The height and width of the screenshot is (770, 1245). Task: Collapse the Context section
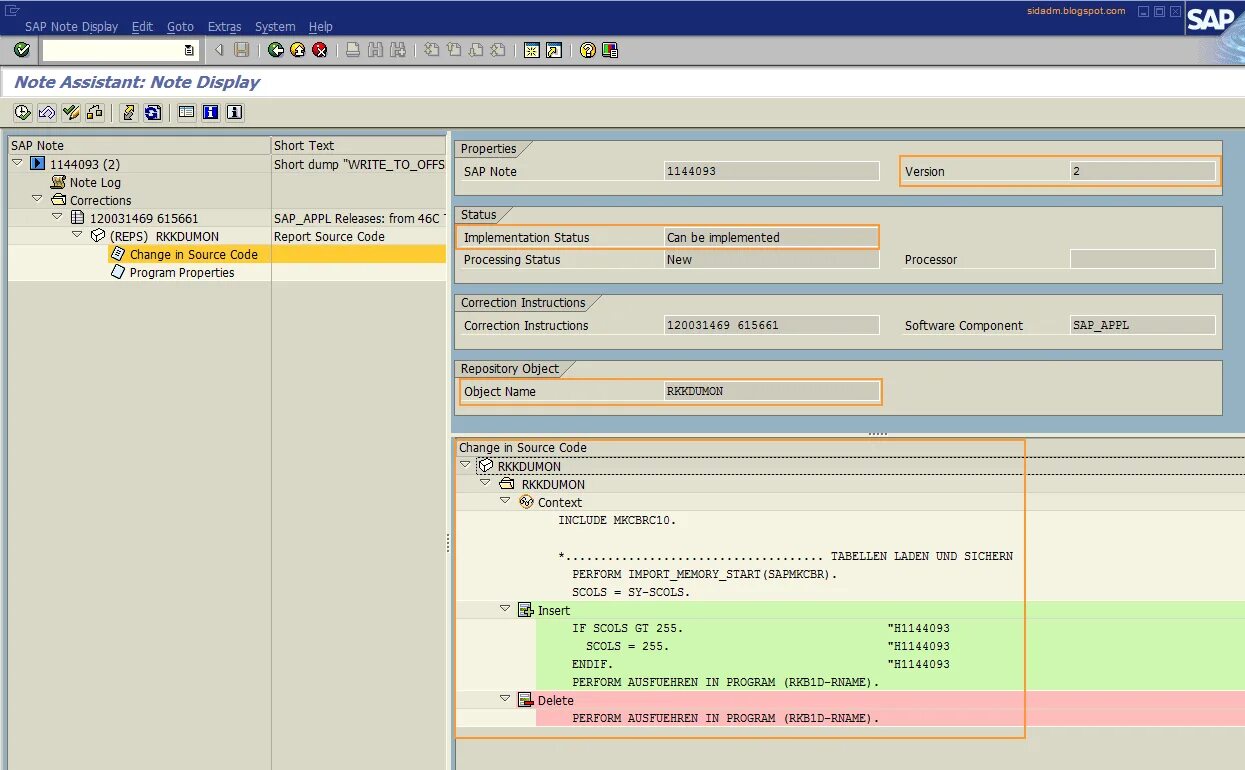coord(505,501)
